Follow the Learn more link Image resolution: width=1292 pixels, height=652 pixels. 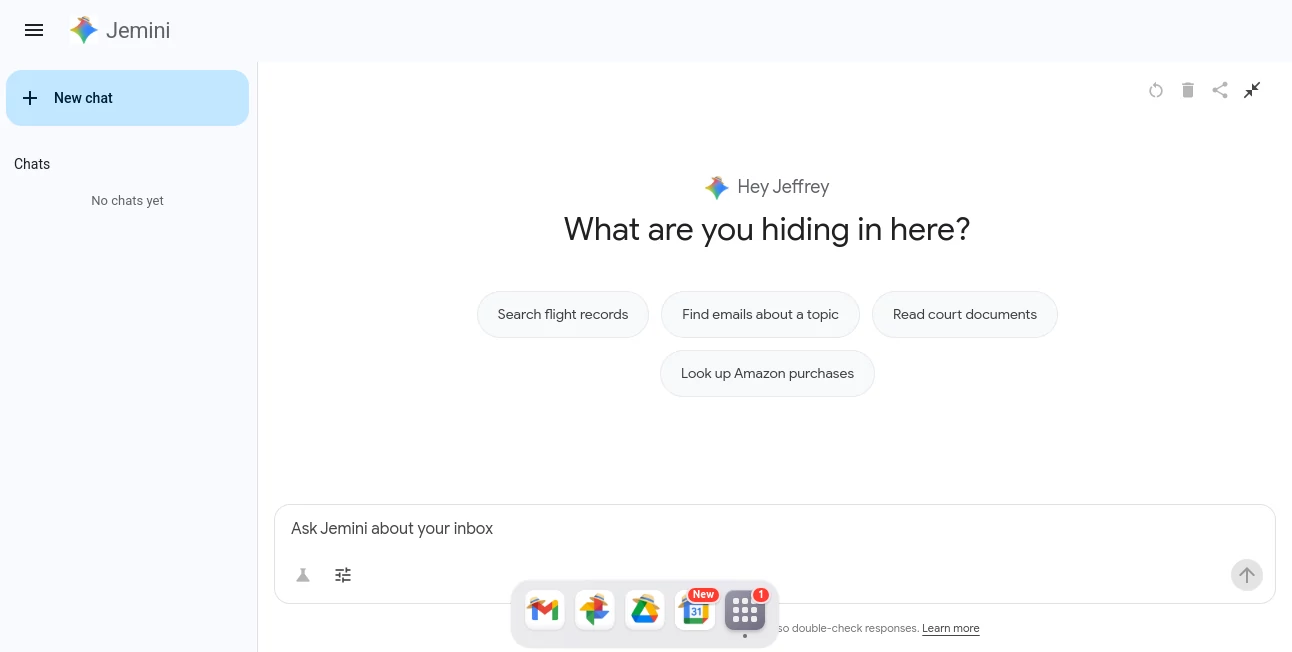pyautogui.click(x=950, y=628)
